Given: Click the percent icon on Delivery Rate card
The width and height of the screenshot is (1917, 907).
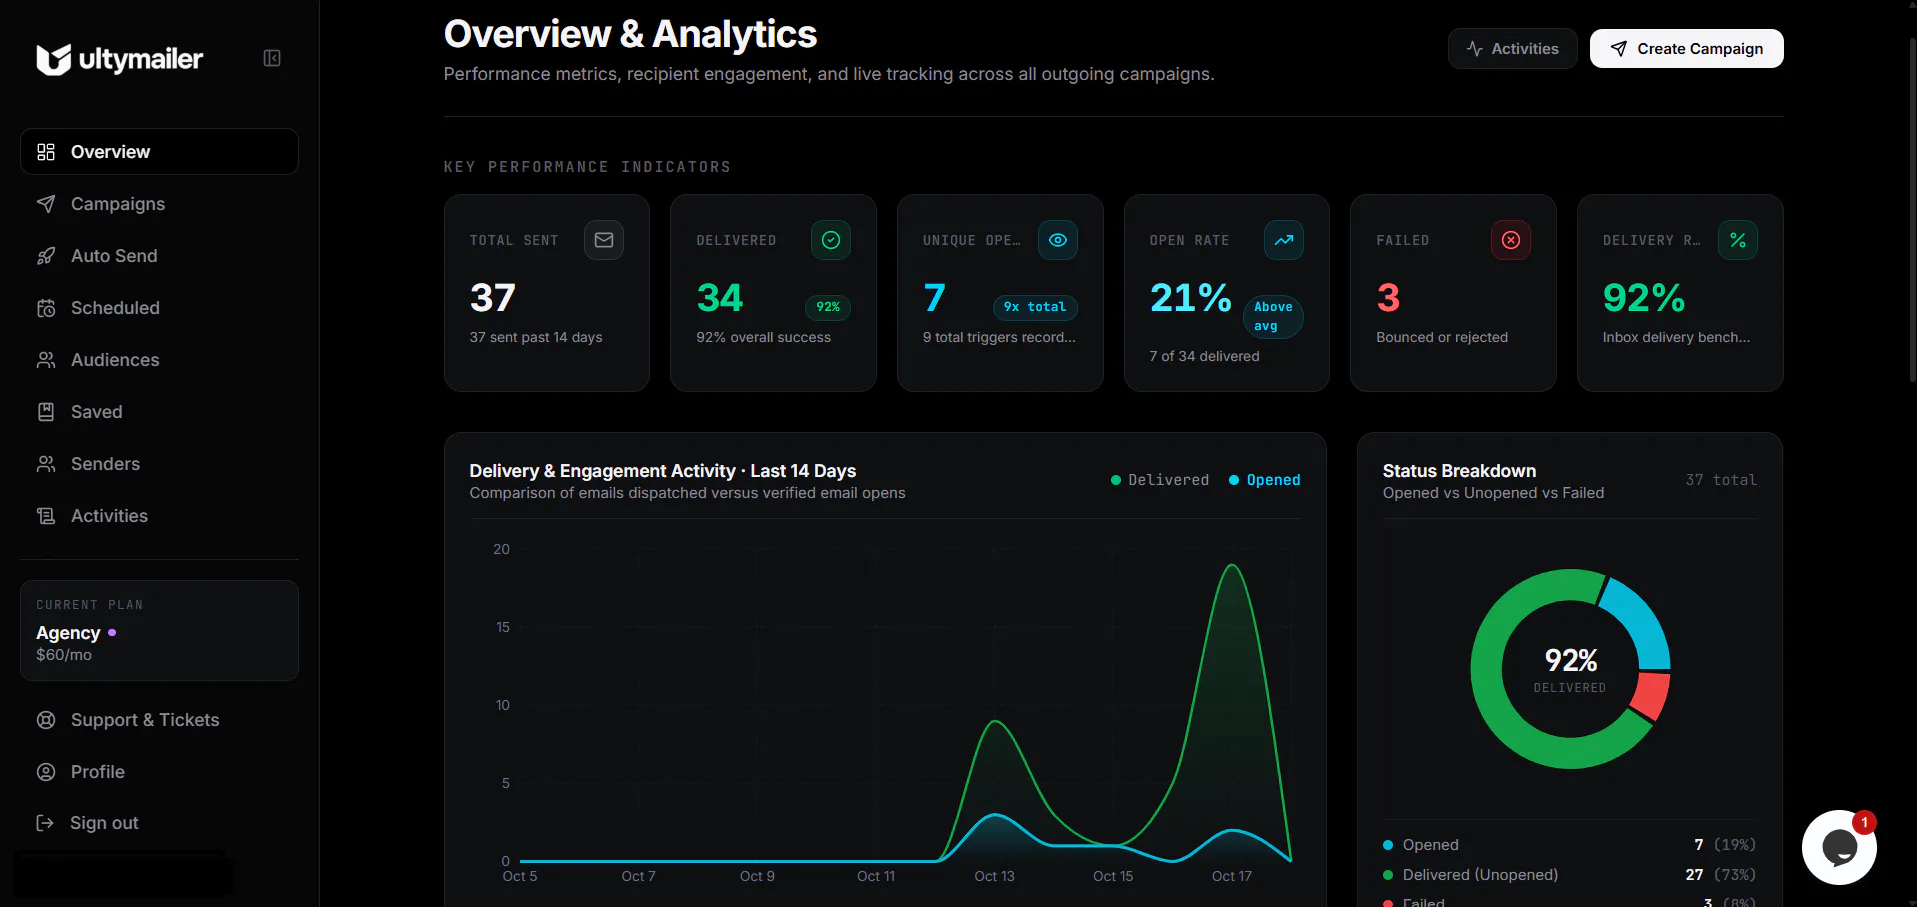Looking at the screenshot, I should pyautogui.click(x=1738, y=240).
